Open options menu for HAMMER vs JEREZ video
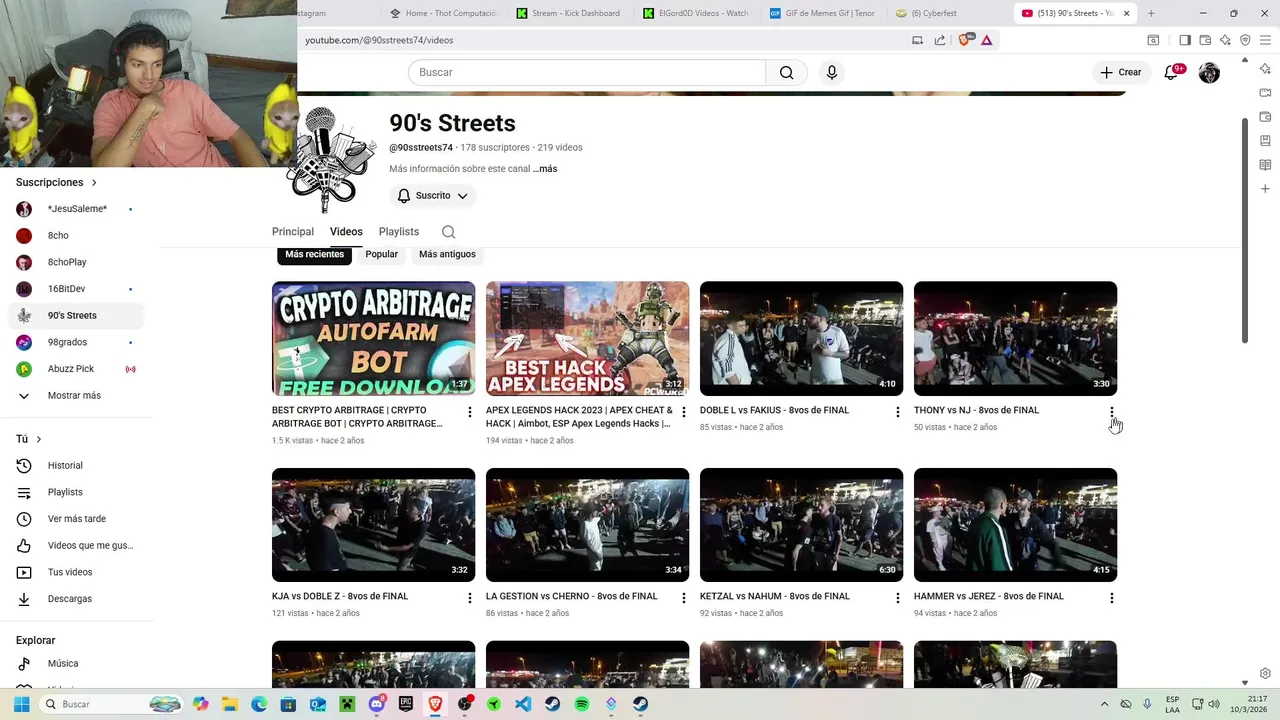Viewport: 1280px width, 720px height. click(x=1111, y=598)
